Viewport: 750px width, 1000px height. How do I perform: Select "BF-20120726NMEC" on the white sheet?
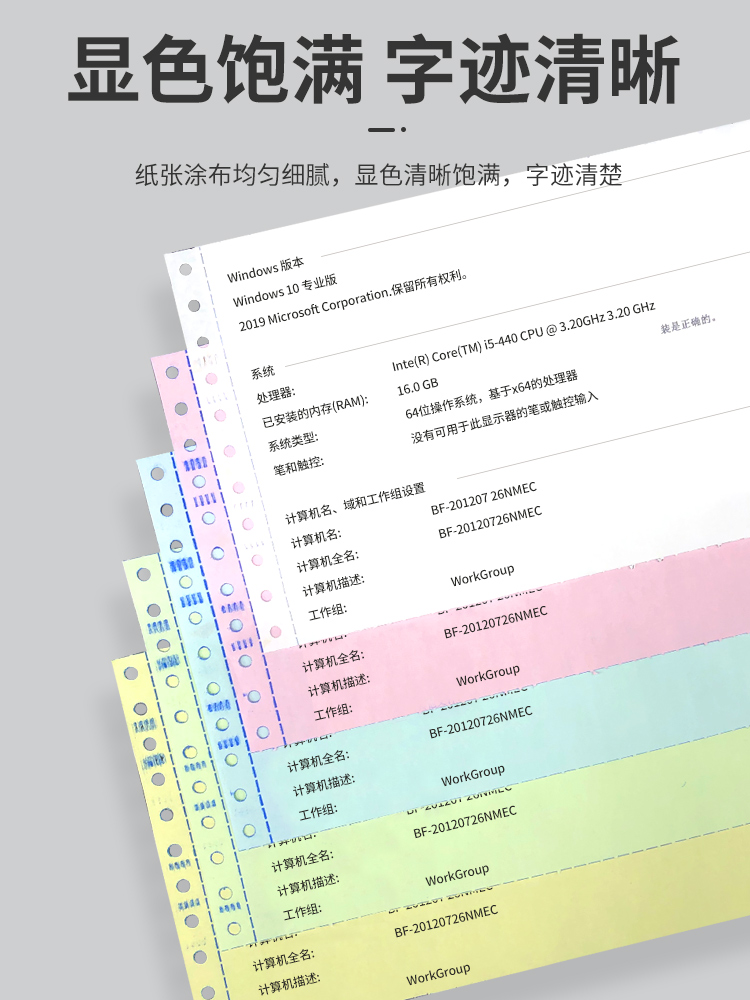click(x=490, y=522)
